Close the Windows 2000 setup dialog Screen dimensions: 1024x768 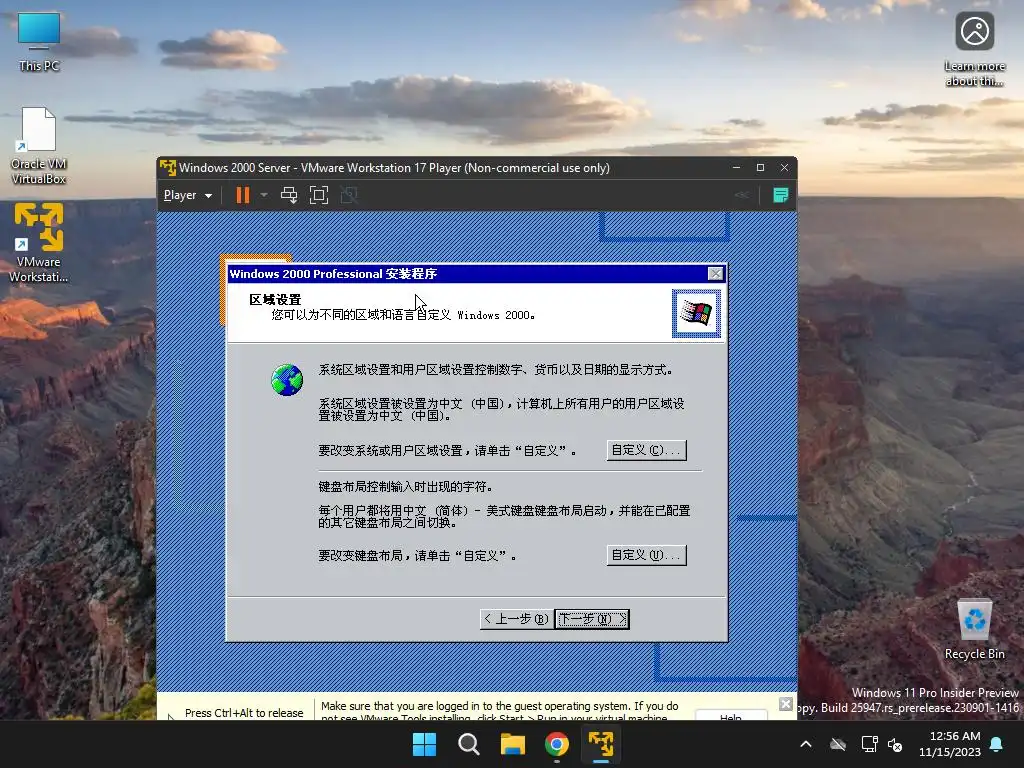tap(715, 274)
